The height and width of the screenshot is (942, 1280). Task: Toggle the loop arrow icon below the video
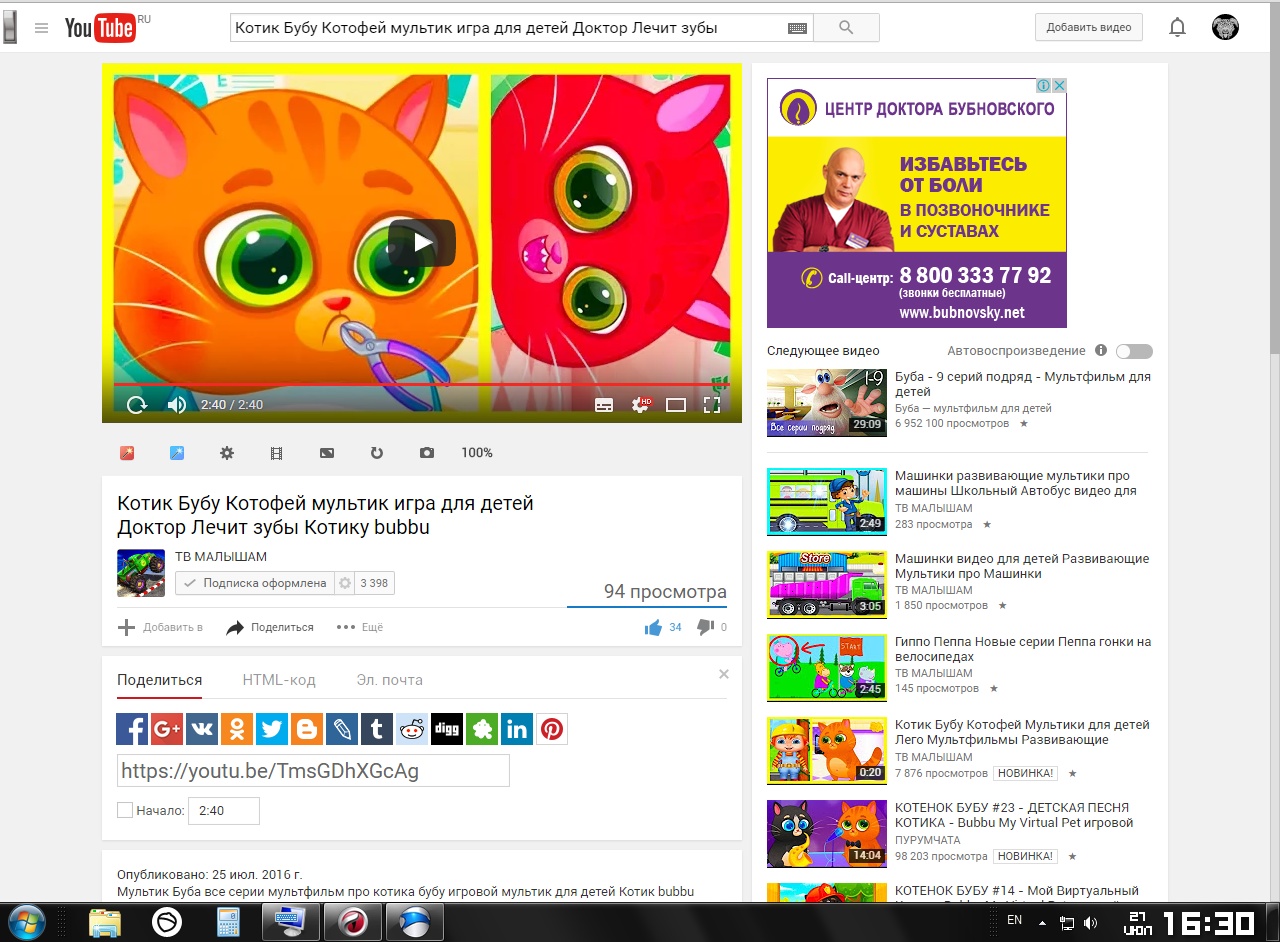click(x=377, y=453)
